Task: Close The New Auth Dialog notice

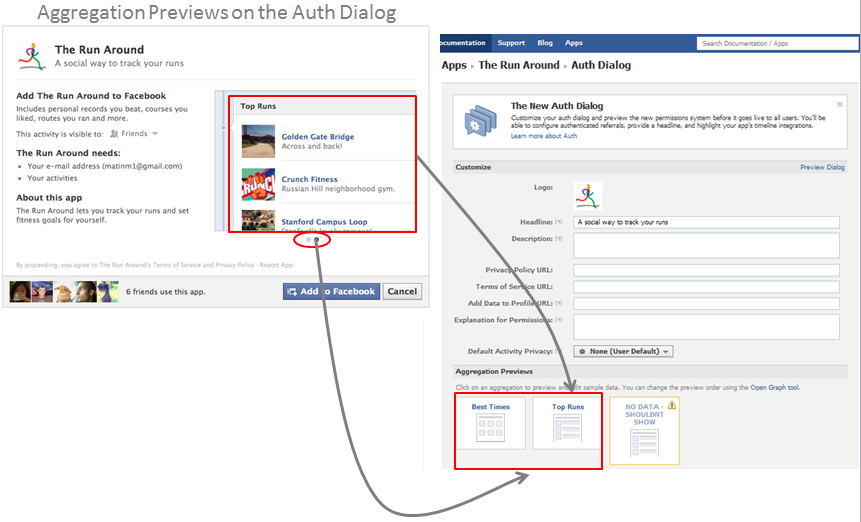Action: [840, 104]
